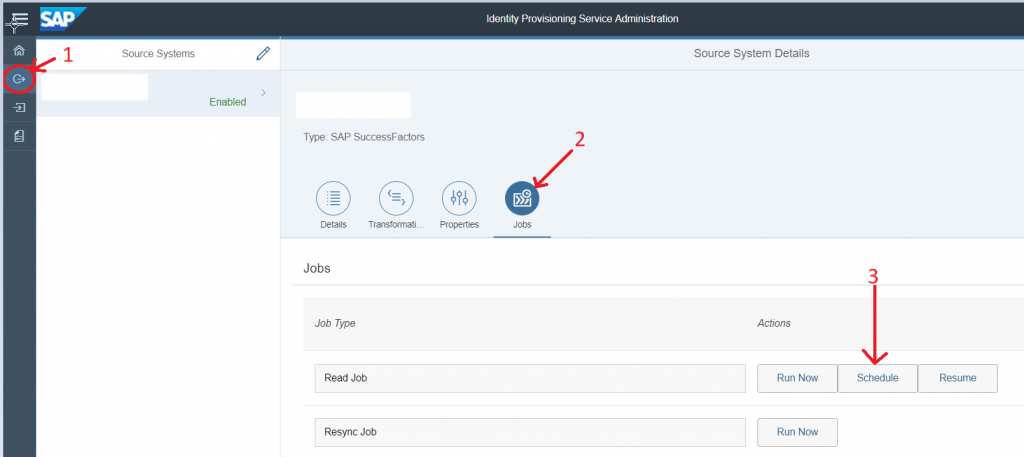This screenshot has width=1024, height=457.
Task: Open Source Systems sidebar icon
Action: click(19, 79)
